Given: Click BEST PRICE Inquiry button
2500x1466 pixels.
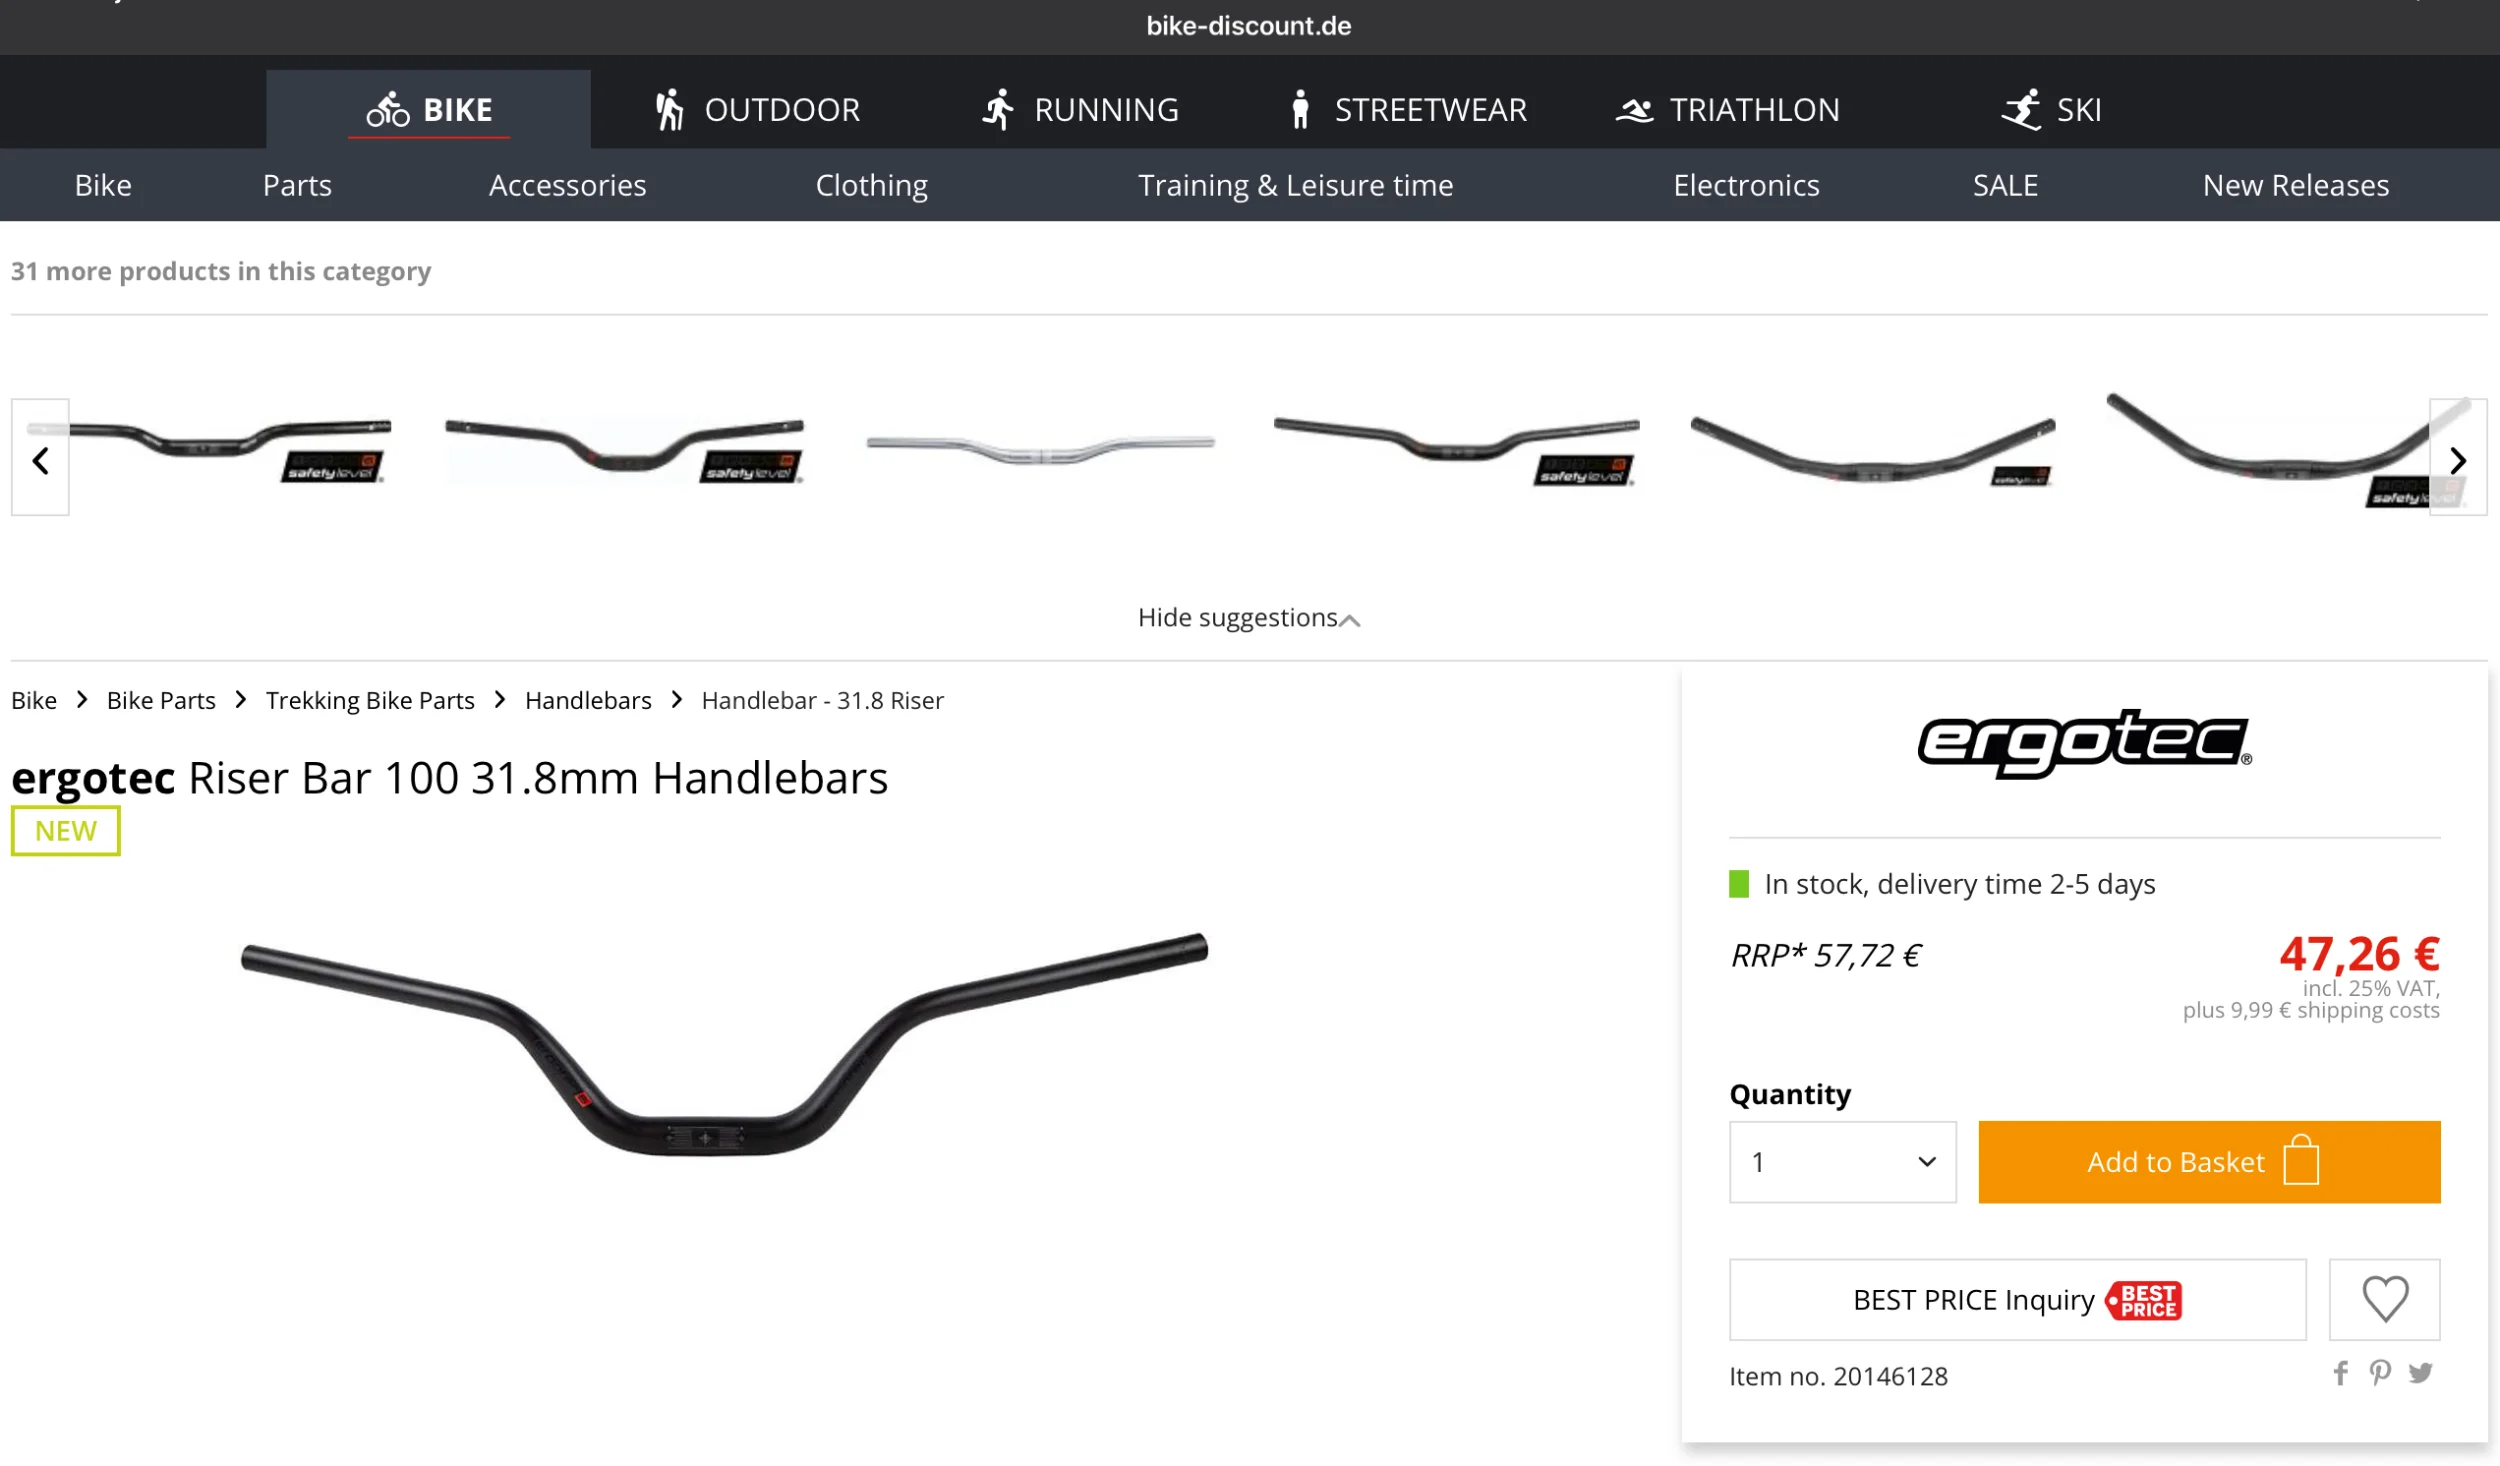Looking at the screenshot, I should coord(2017,1299).
